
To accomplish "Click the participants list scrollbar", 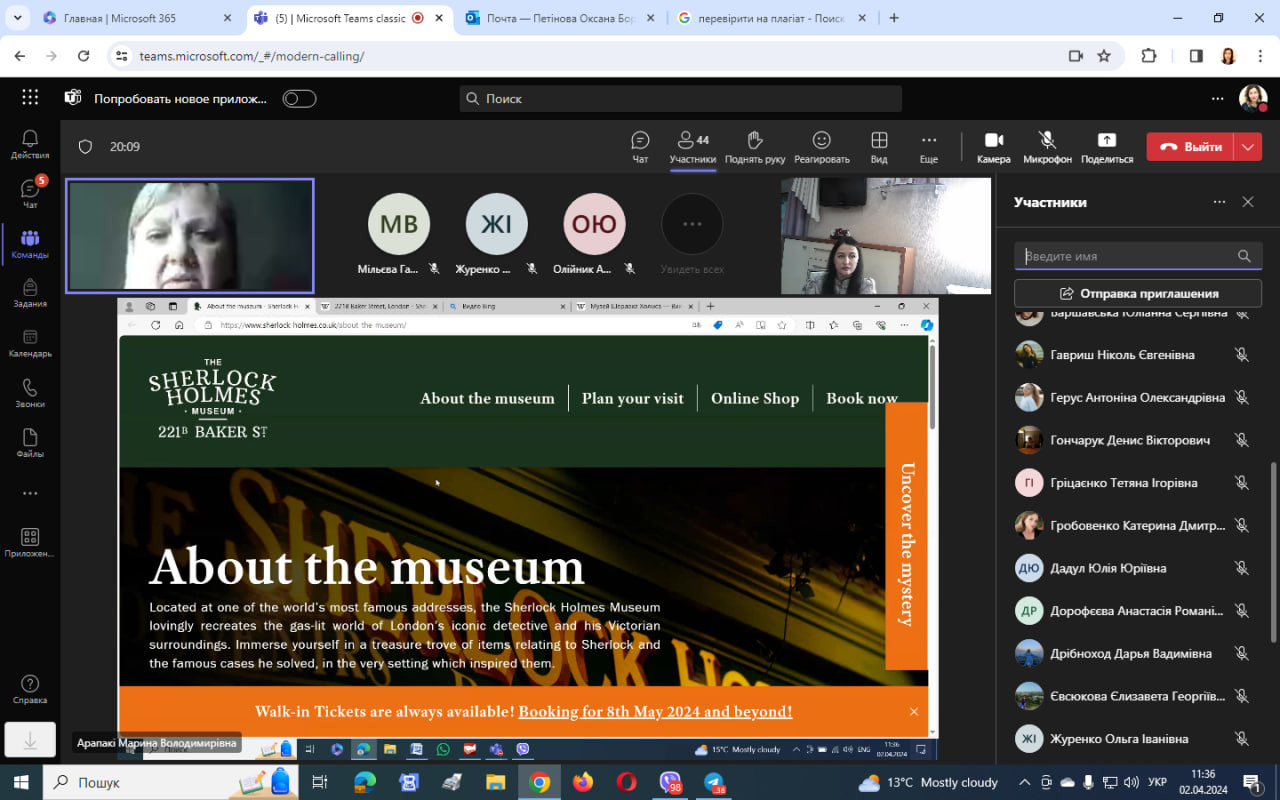I will pyautogui.click(x=1273, y=552).
